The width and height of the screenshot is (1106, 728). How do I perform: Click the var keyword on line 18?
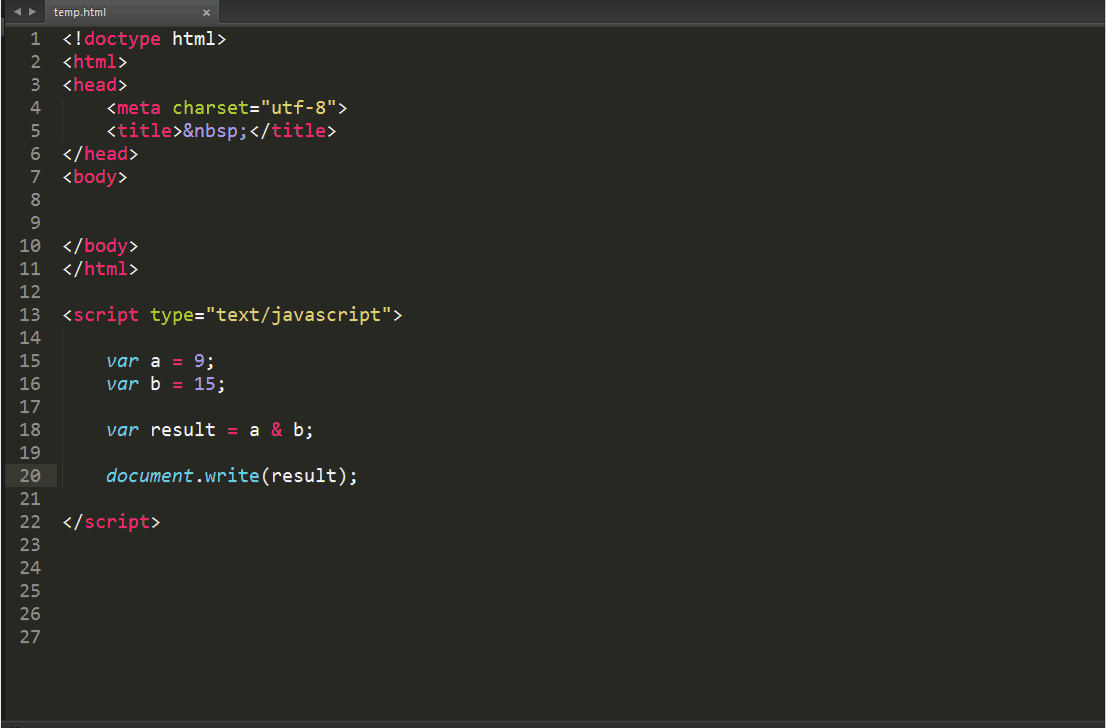123,430
